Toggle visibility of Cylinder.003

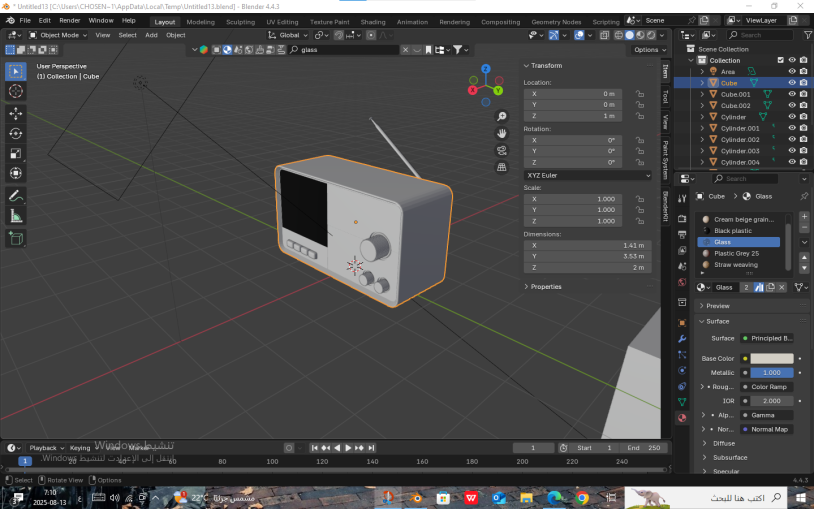pyautogui.click(x=792, y=151)
